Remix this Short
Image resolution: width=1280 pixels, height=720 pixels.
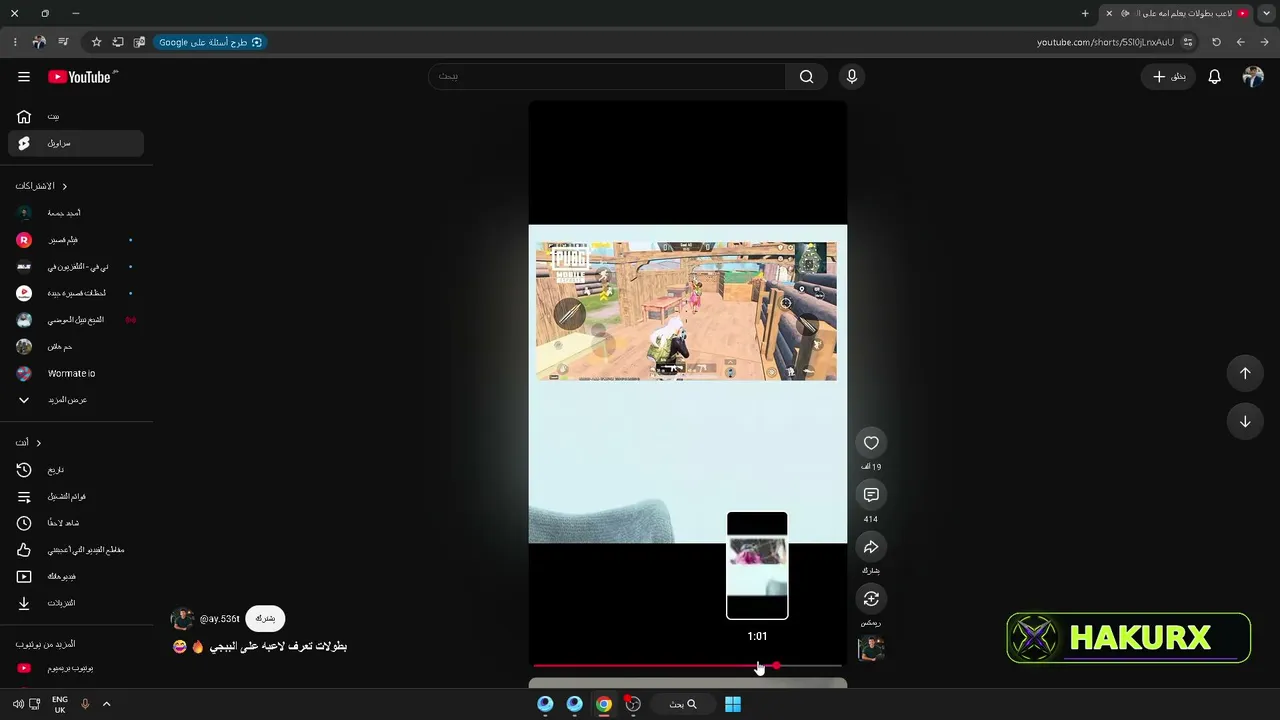pyautogui.click(x=871, y=599)
